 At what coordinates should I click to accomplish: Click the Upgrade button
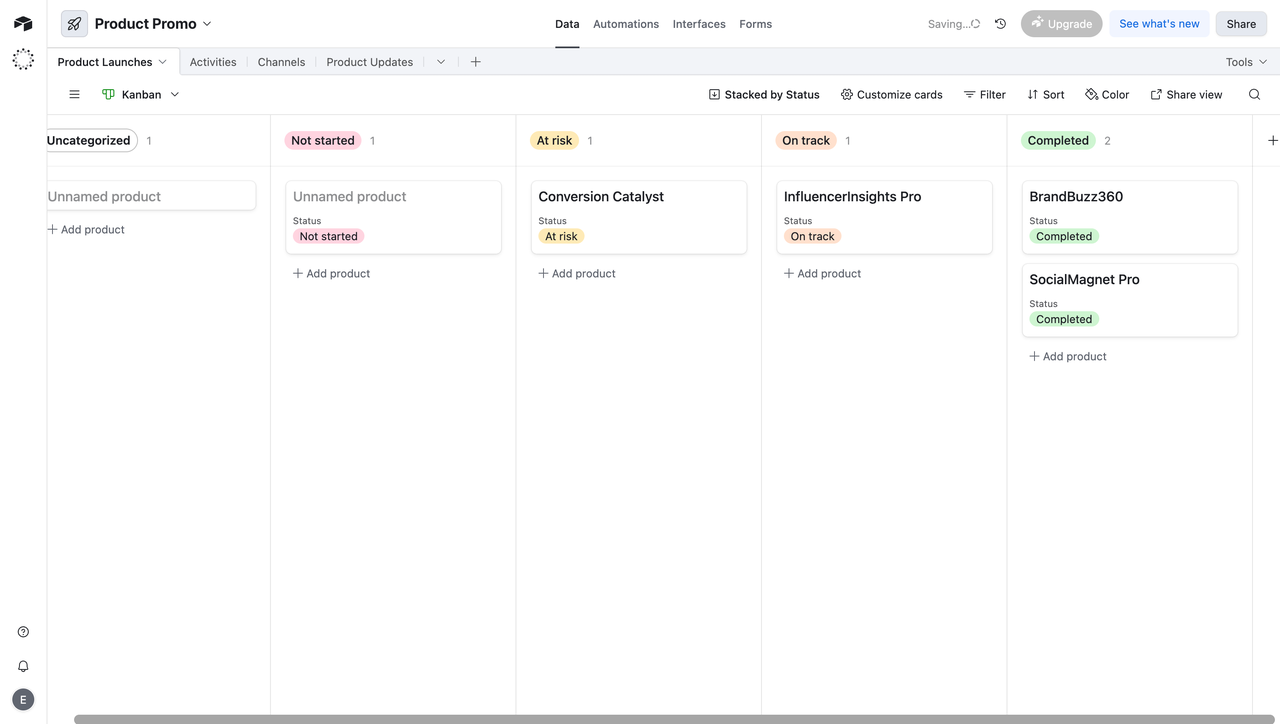(x=1061, y=23)
